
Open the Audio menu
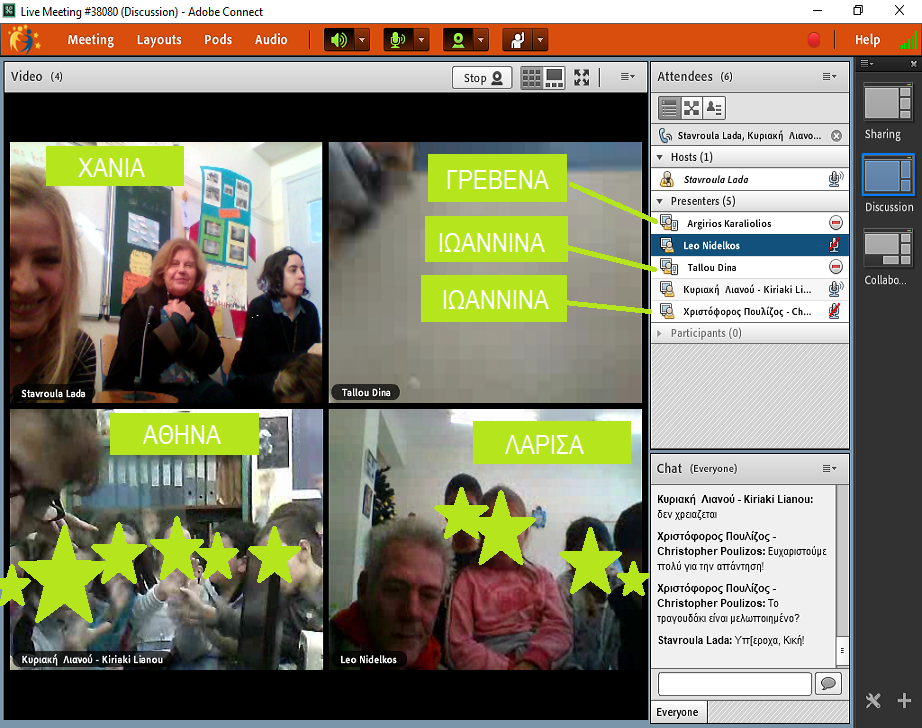[271, 39]
